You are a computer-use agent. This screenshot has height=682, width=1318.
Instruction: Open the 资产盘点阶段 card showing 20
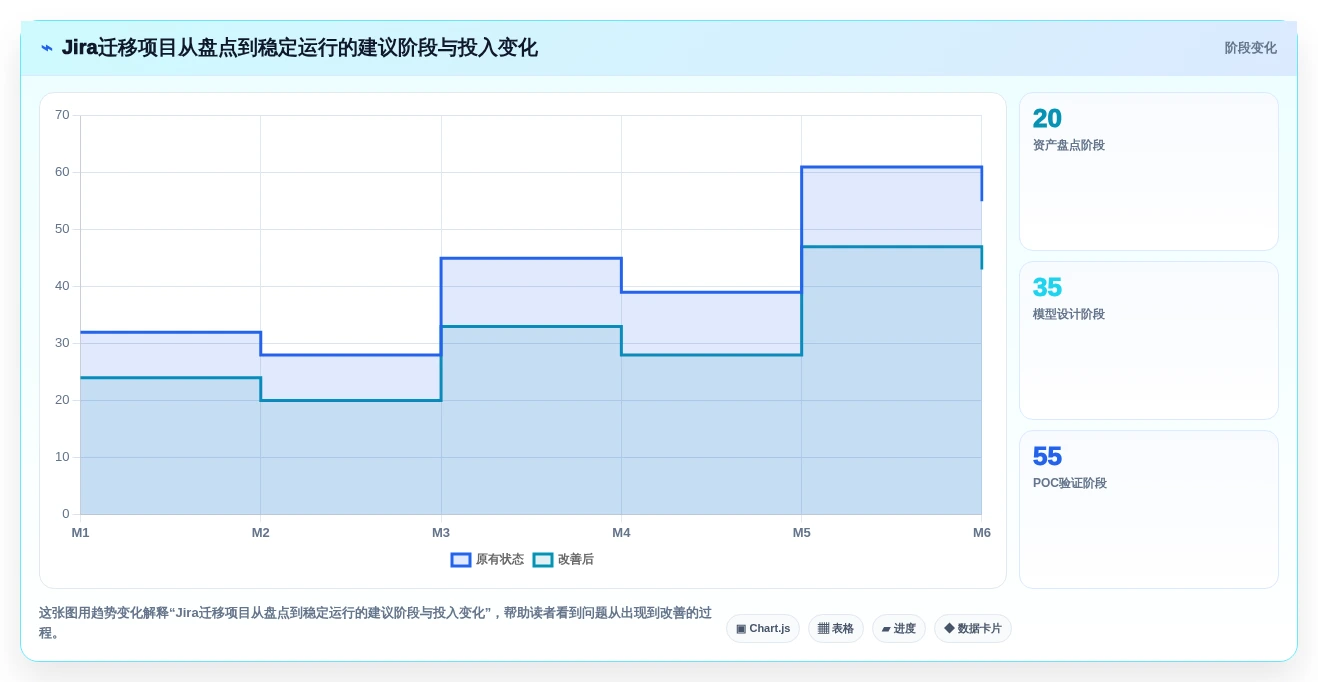(x=1149, y=171)
